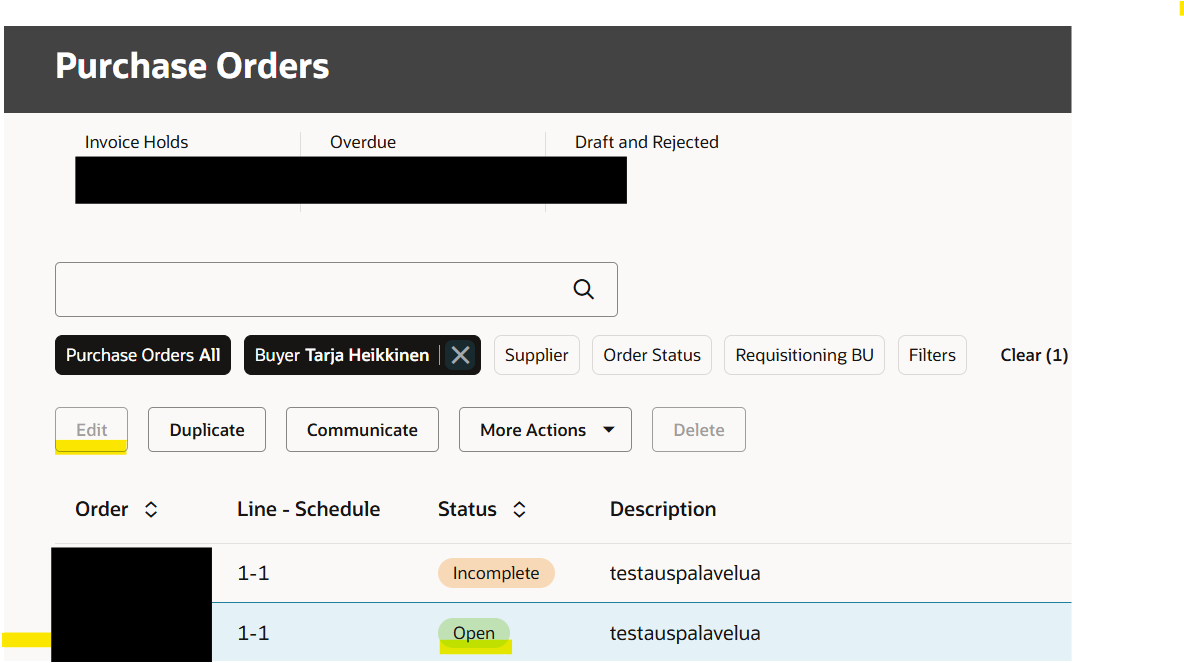
Task: Remove the Buyer Tarja Heikkinen filter chip
Action: click(x=460, y=354)
